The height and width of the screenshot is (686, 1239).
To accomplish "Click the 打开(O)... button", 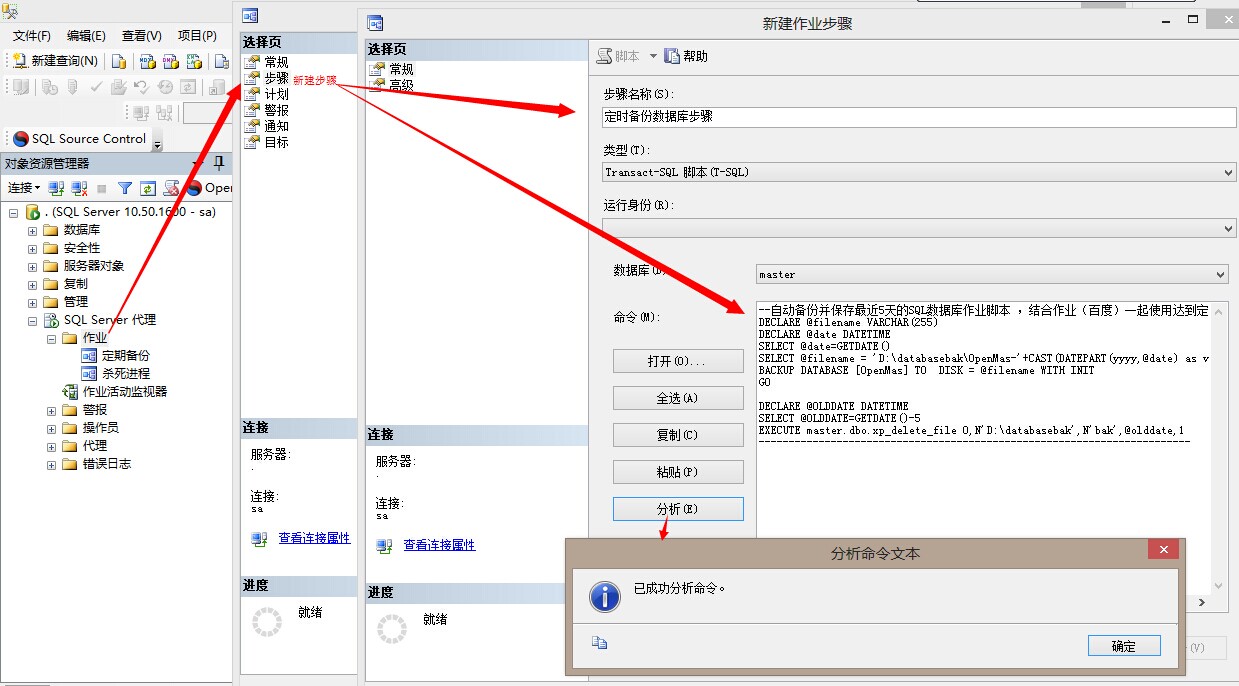I will point(678,361).
